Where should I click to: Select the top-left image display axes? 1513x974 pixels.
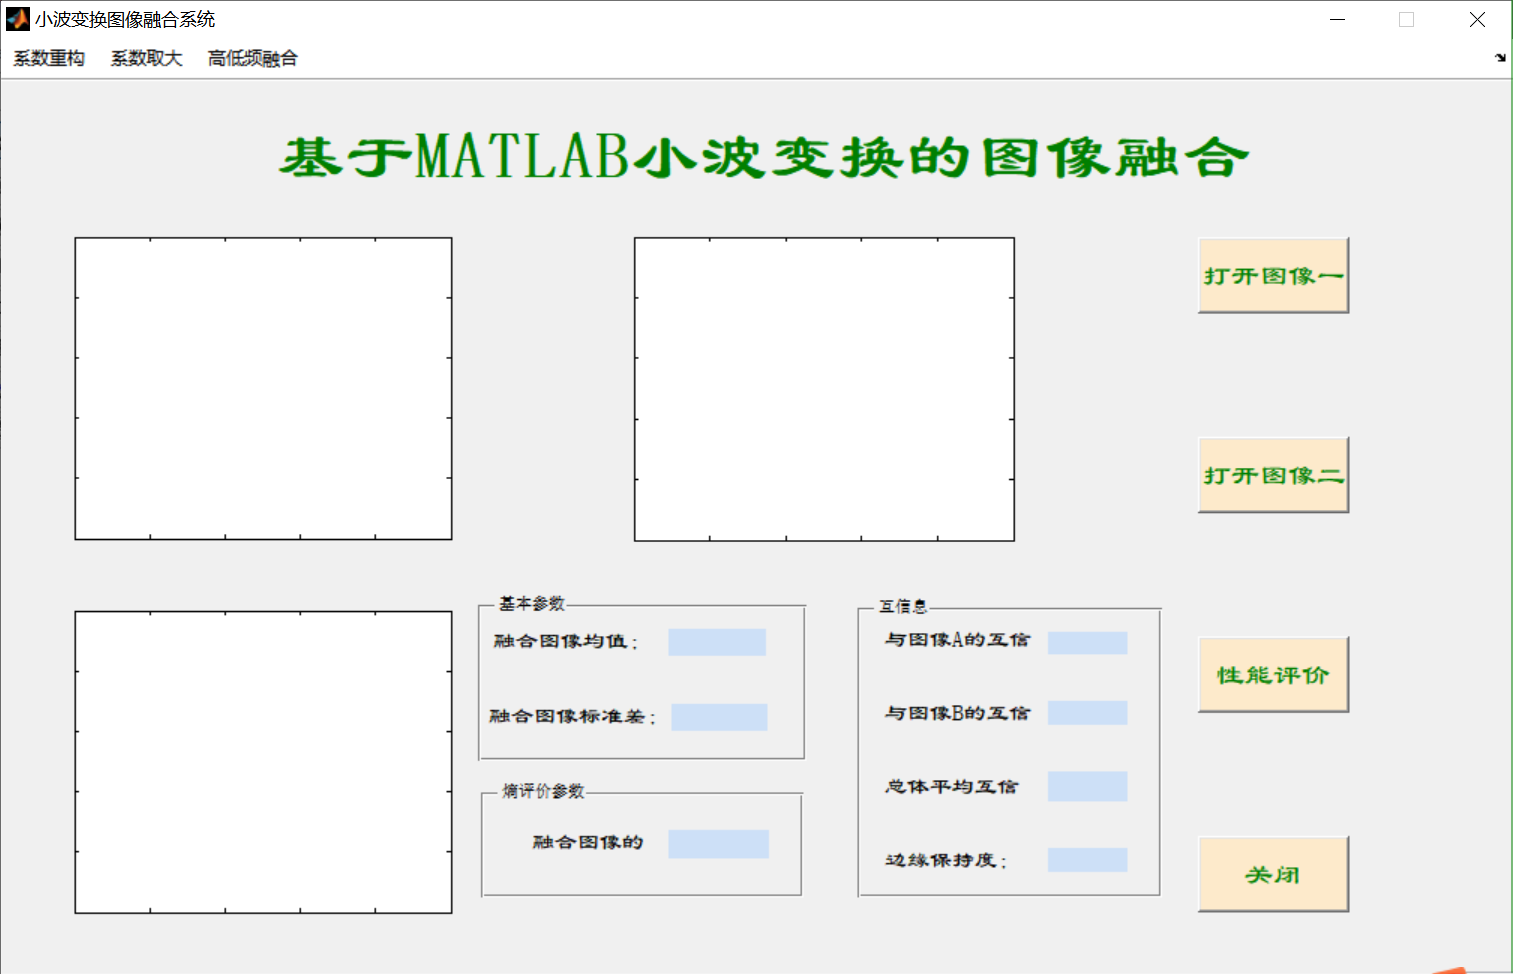(263, 388)
